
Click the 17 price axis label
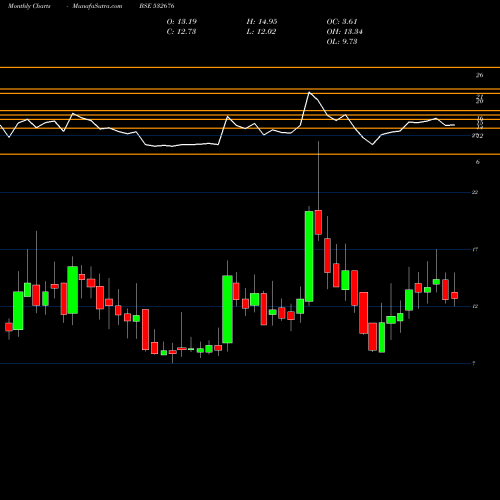click(x=475, y=249)
